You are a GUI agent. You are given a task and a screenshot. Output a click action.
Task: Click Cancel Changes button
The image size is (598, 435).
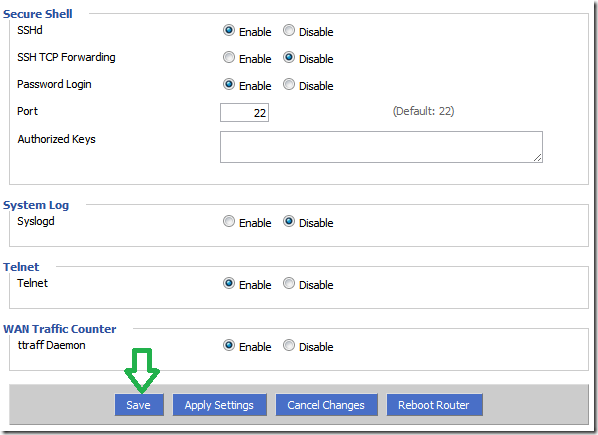(x=327, y=405)
